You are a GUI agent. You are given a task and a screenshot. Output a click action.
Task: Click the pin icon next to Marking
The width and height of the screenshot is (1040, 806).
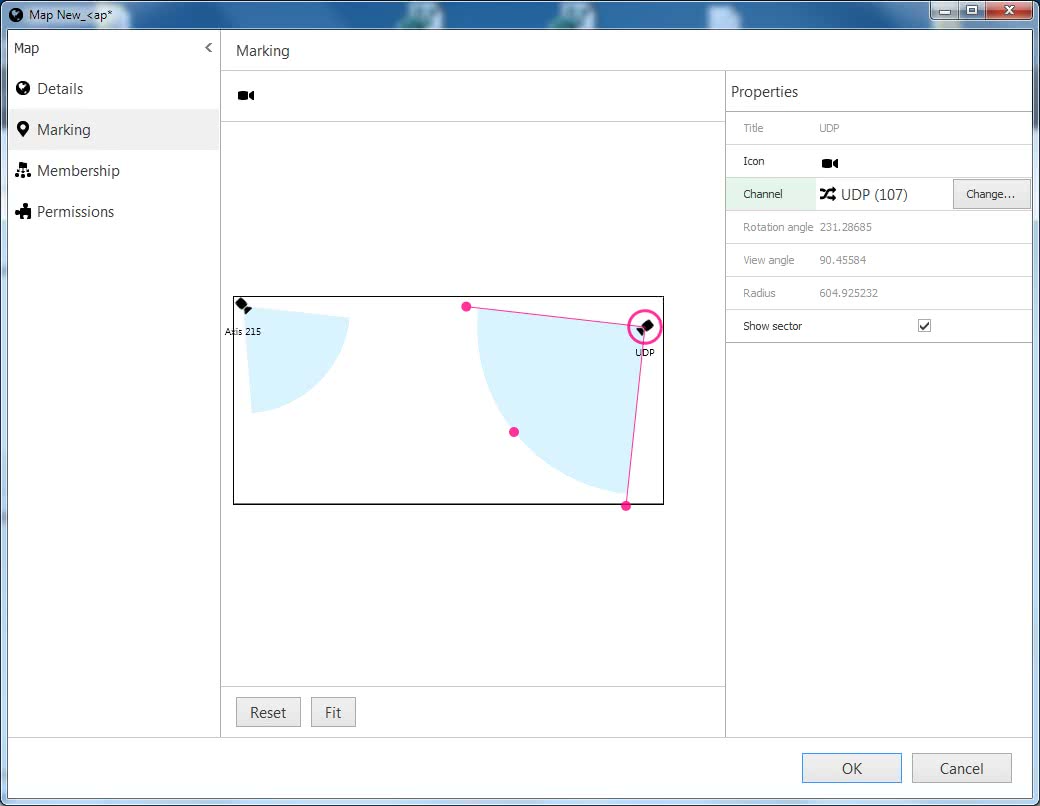click(x=23, y=130)
